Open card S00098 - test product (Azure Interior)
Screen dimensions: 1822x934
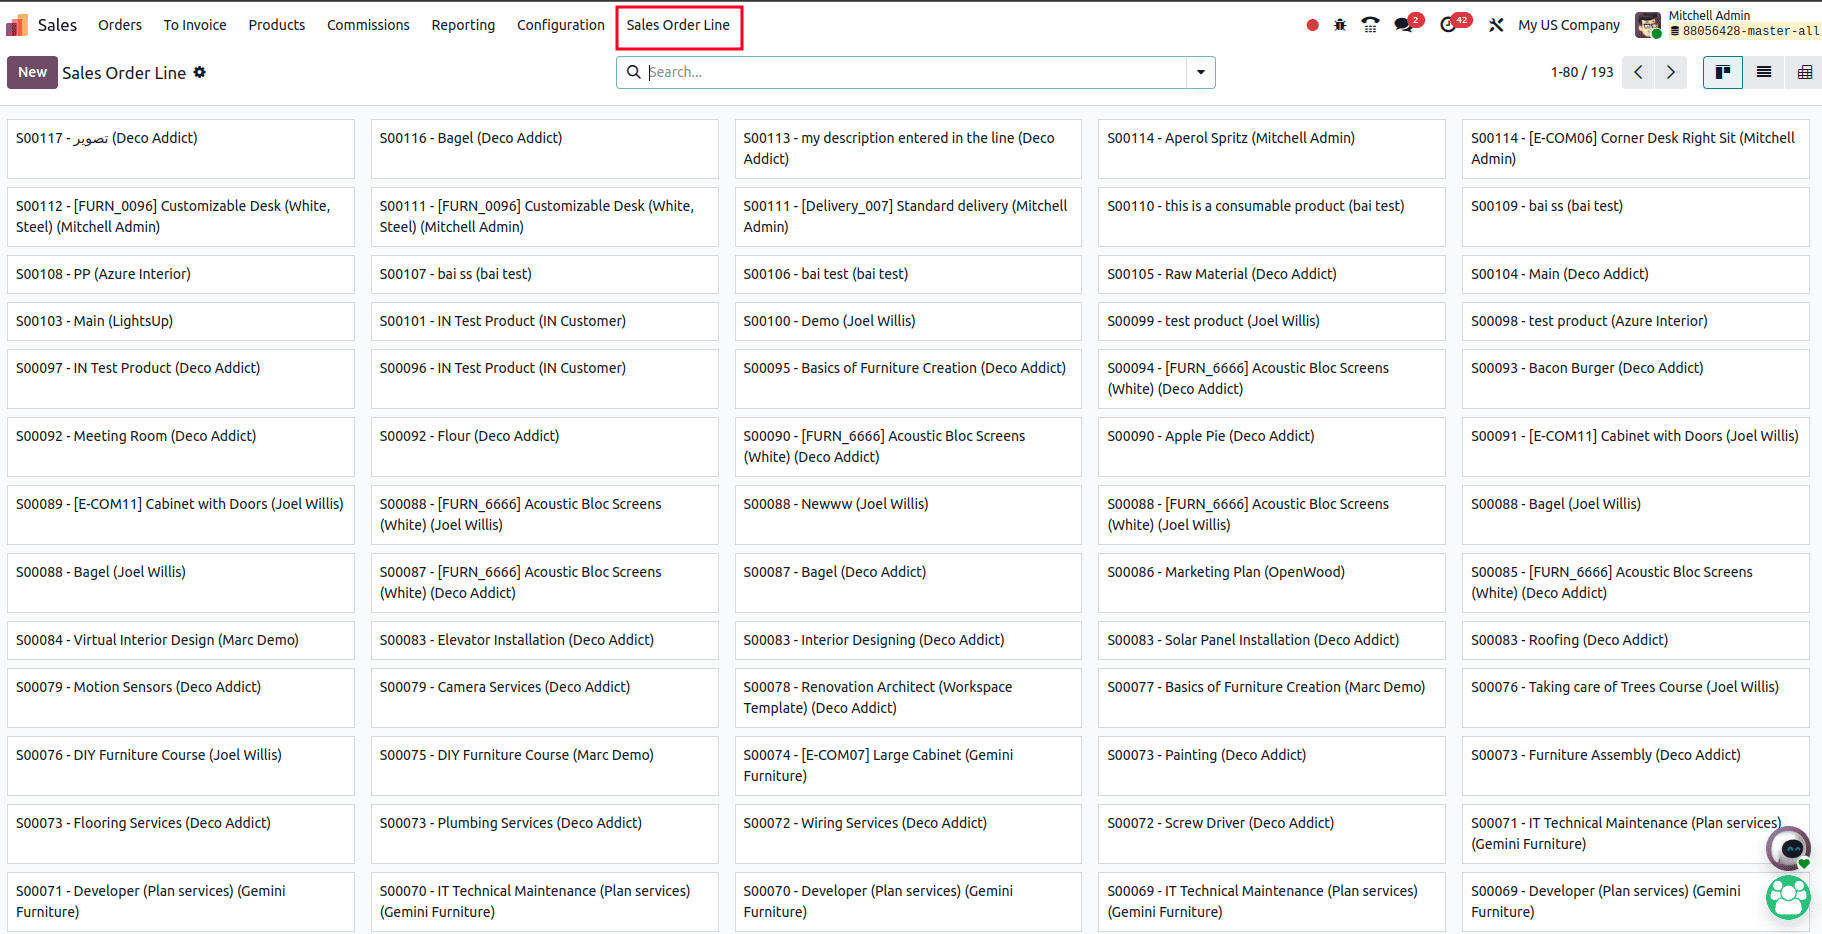point(1635,321)
